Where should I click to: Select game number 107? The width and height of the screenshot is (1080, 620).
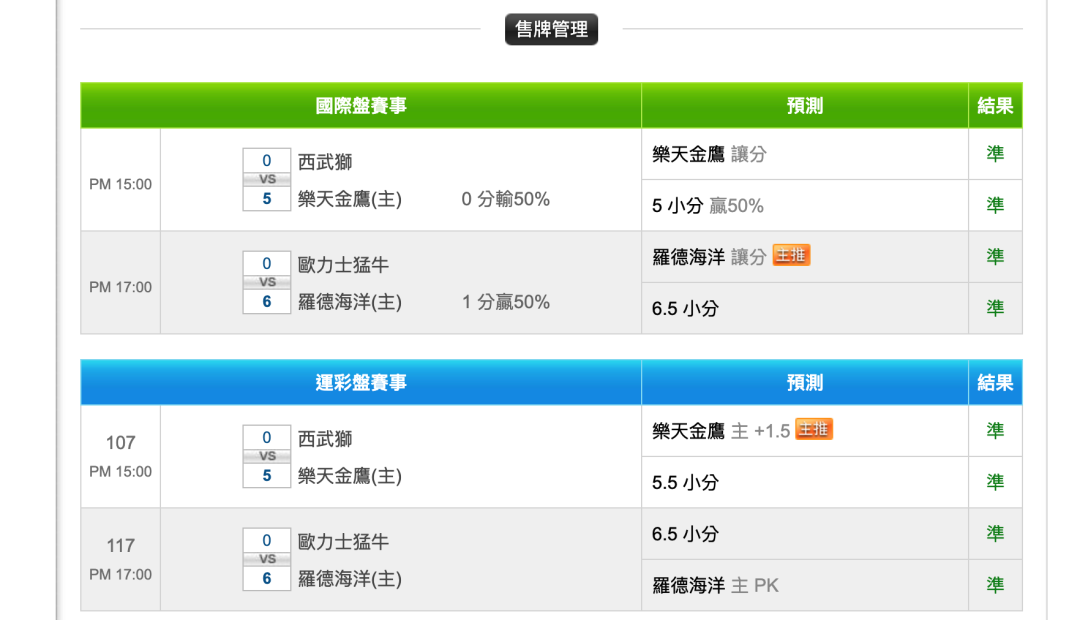point(121,443)
